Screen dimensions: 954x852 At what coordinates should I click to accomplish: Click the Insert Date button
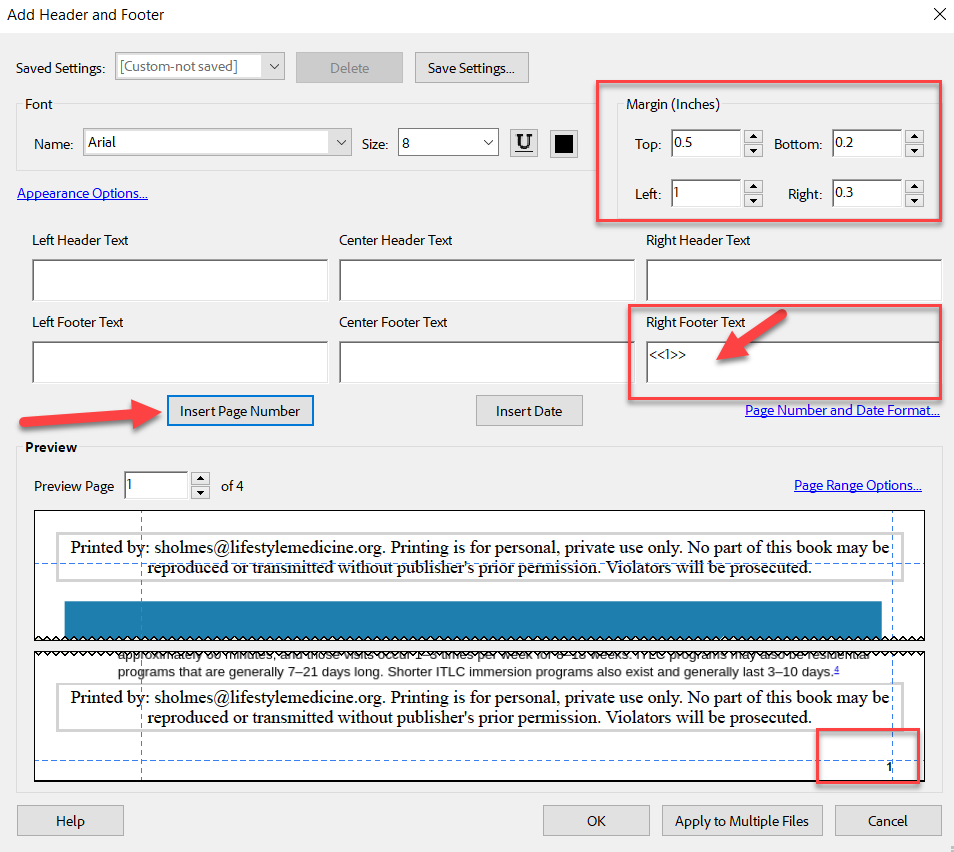528,411
